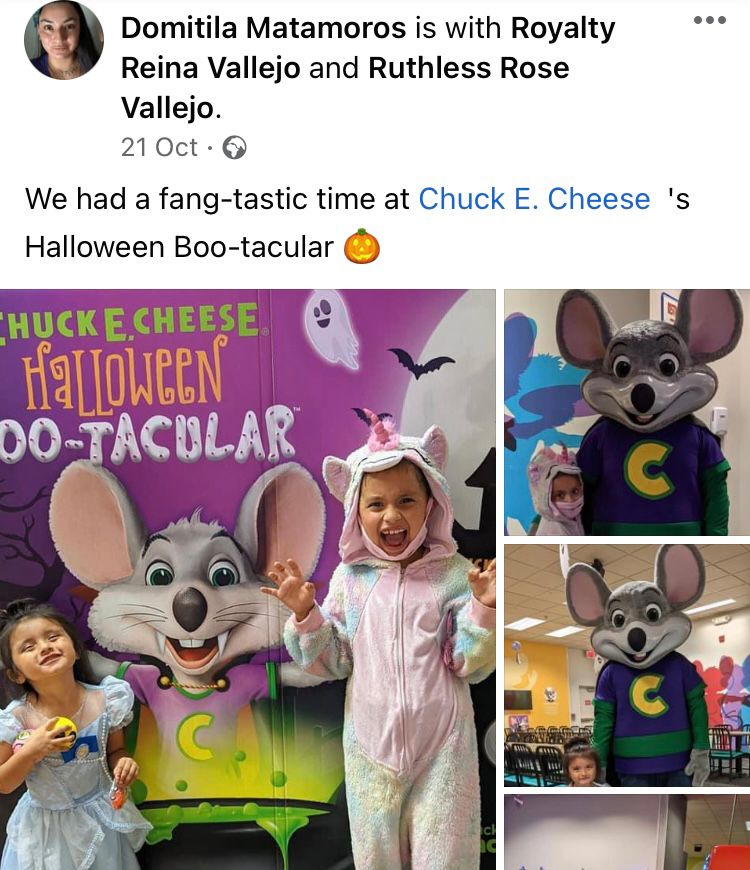Click the green Chuck E. Cheese banner lettering
The width and height of the screenshot is (750, 870).
[x=130, y=322]
